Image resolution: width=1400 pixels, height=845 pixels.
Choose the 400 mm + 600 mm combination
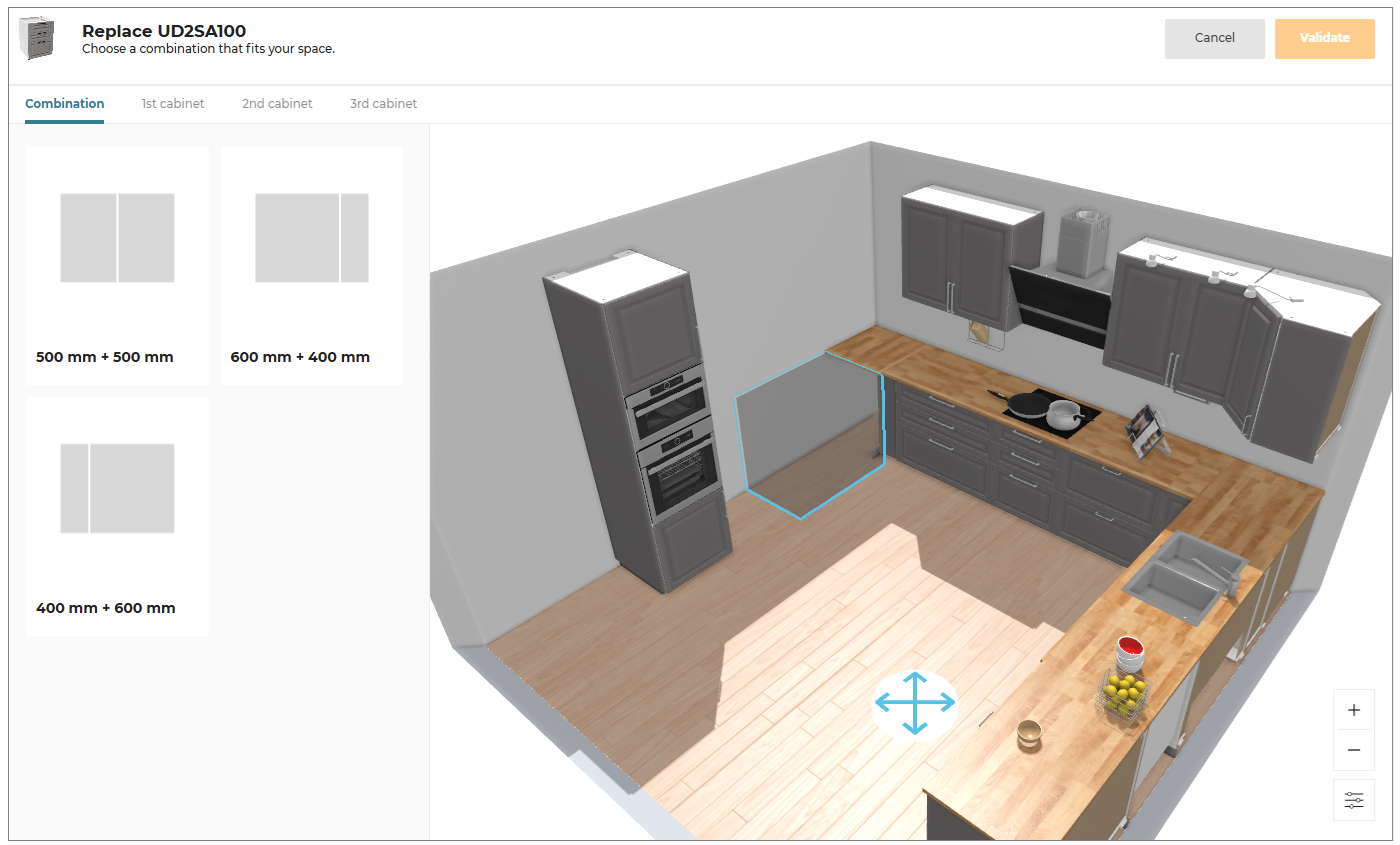tap(117, 516)
